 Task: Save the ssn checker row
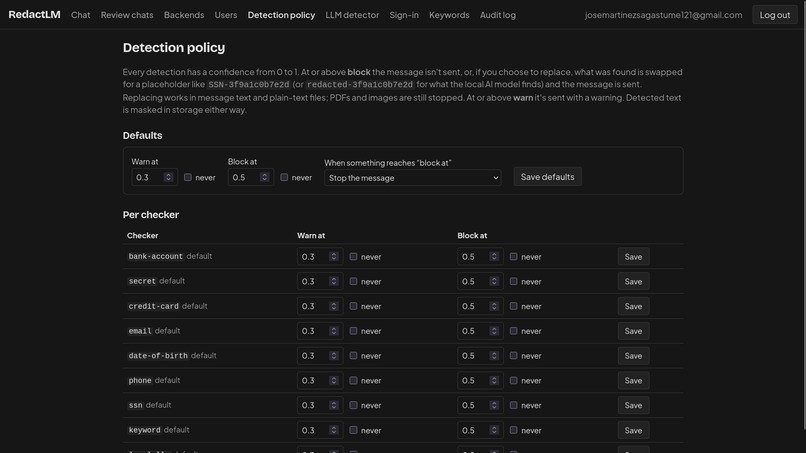pyautogui.click(x=633, y=405)
